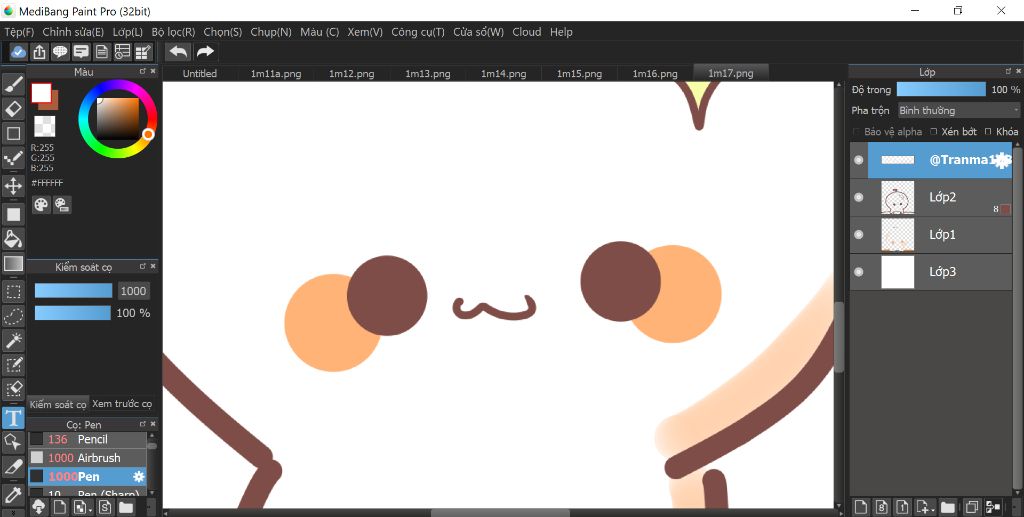Switch to the Untitled tab
This screenshot has height=517, width=1024.
point(200,74)
